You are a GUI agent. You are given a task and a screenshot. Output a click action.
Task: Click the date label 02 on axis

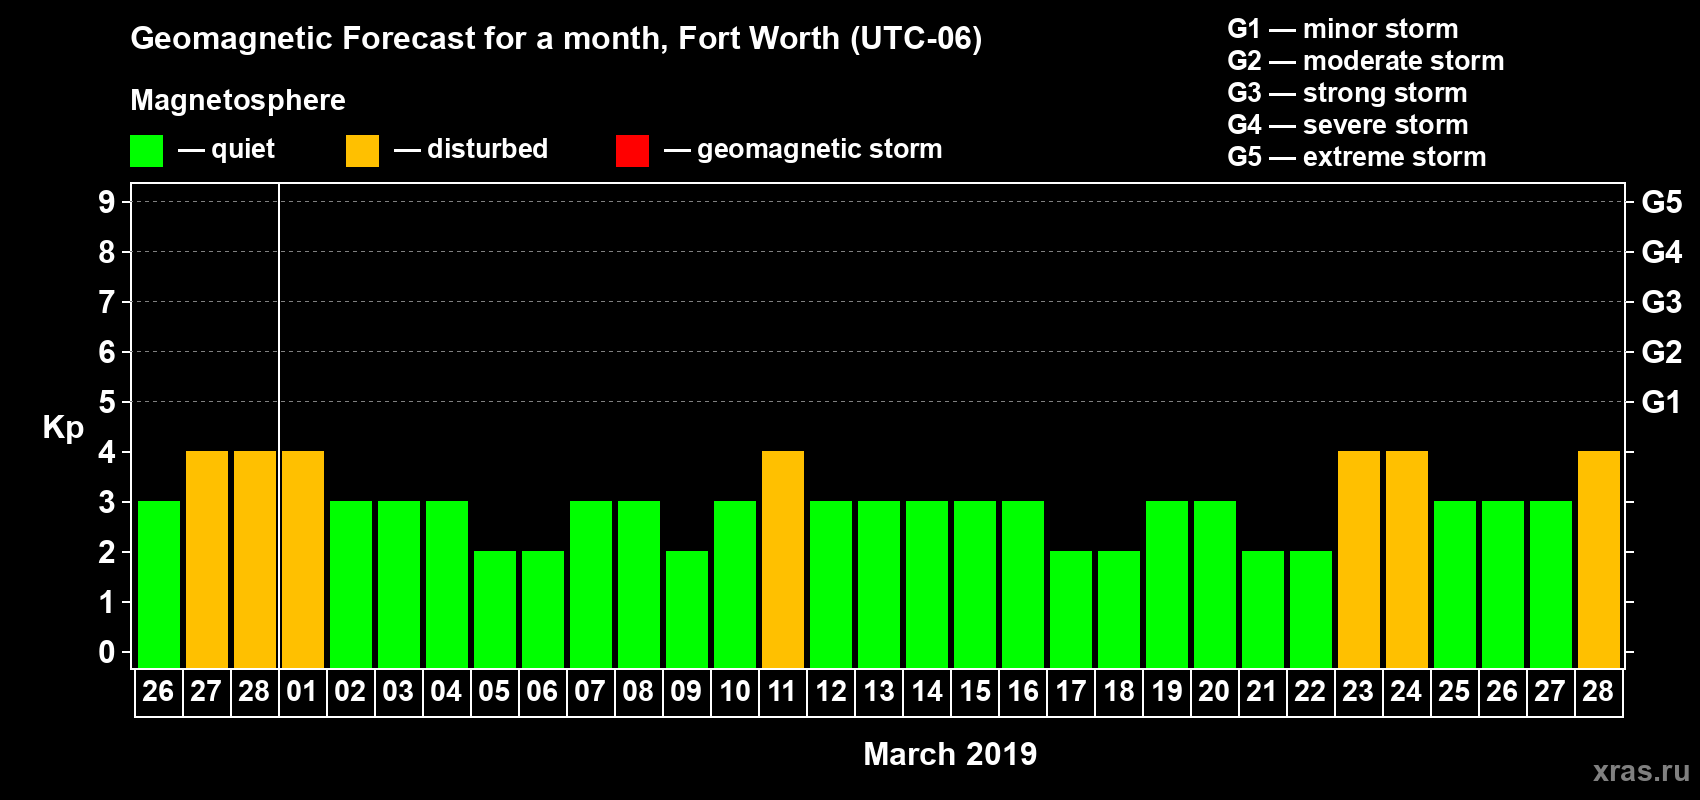point(350,692)
